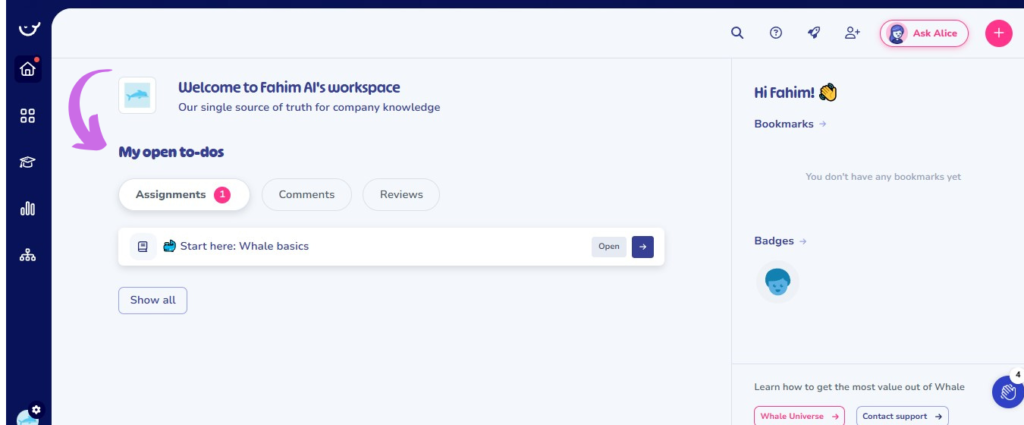Click the Show all button
This screenshot has width=1024, height=425.
(x=153, y=300)
